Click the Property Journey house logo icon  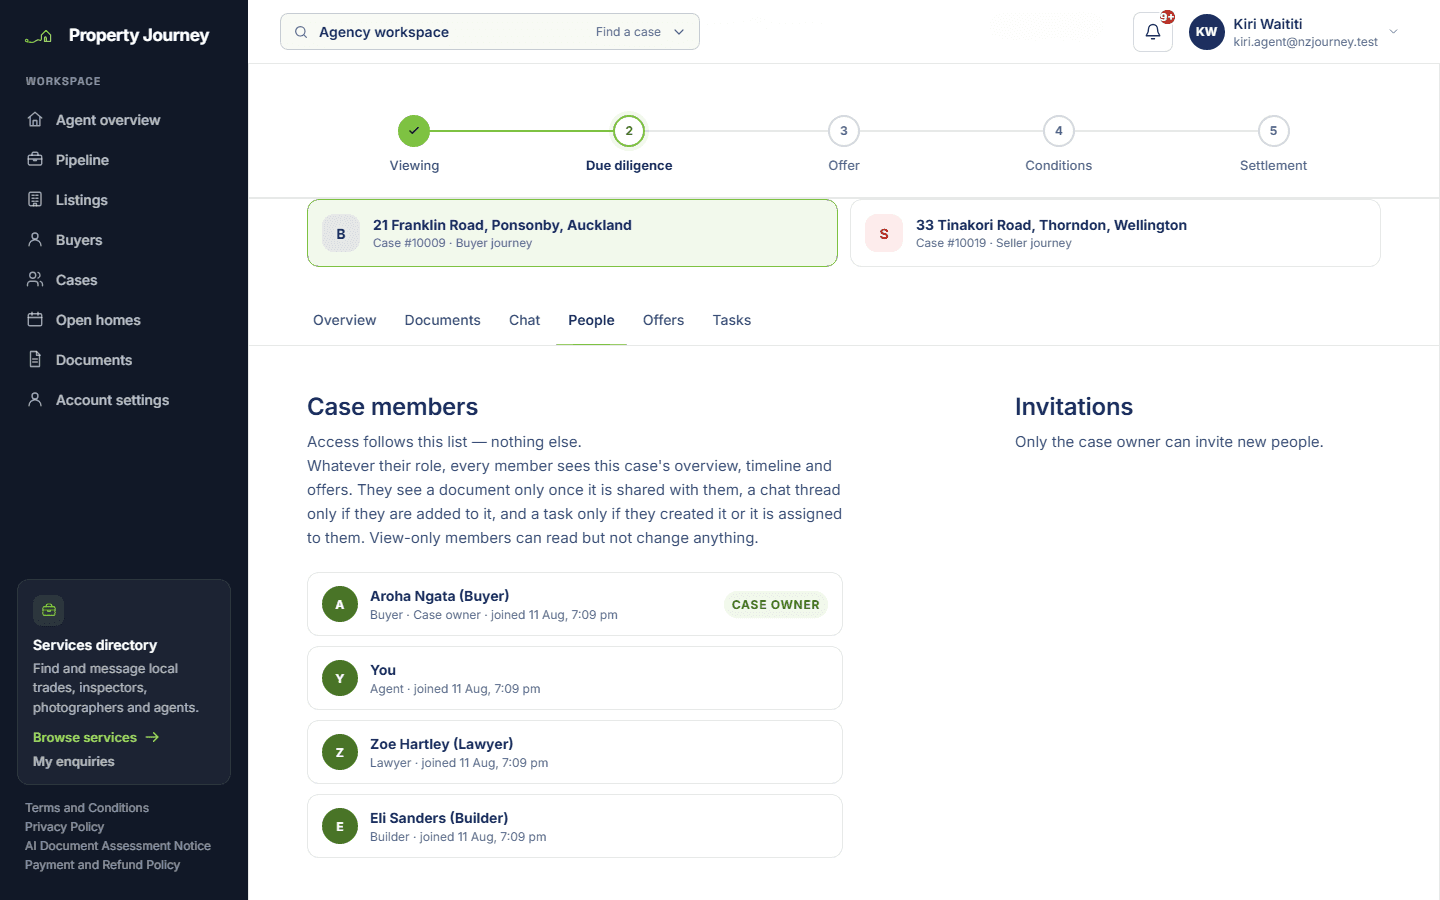click(39, 36)
